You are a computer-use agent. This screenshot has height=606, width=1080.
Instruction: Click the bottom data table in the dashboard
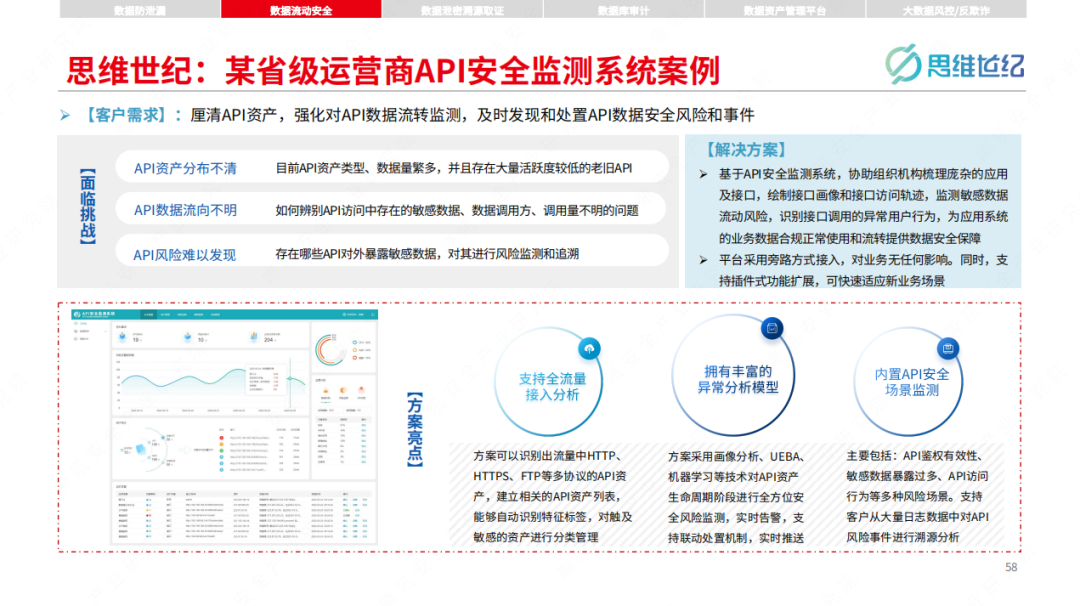pyautogui.click(x=243, y=512)
